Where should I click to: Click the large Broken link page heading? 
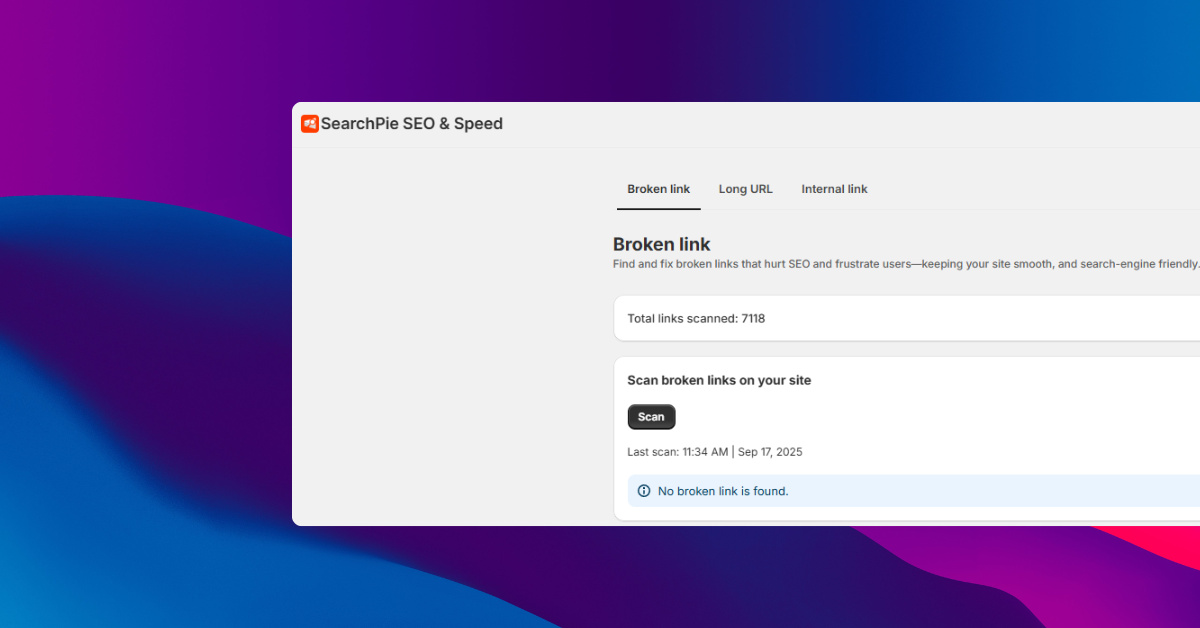[x=661, y=244]
